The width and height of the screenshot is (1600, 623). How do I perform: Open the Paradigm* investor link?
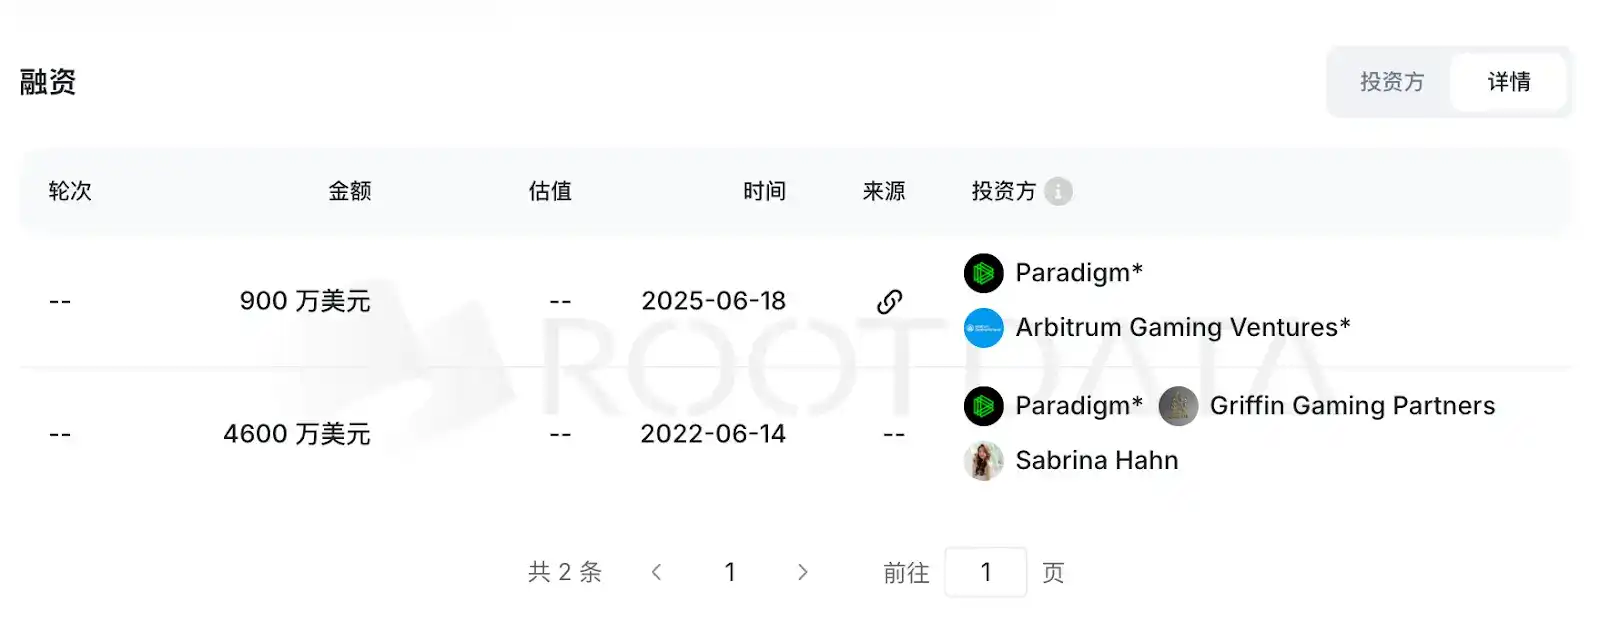click(x=1080, y=272)
